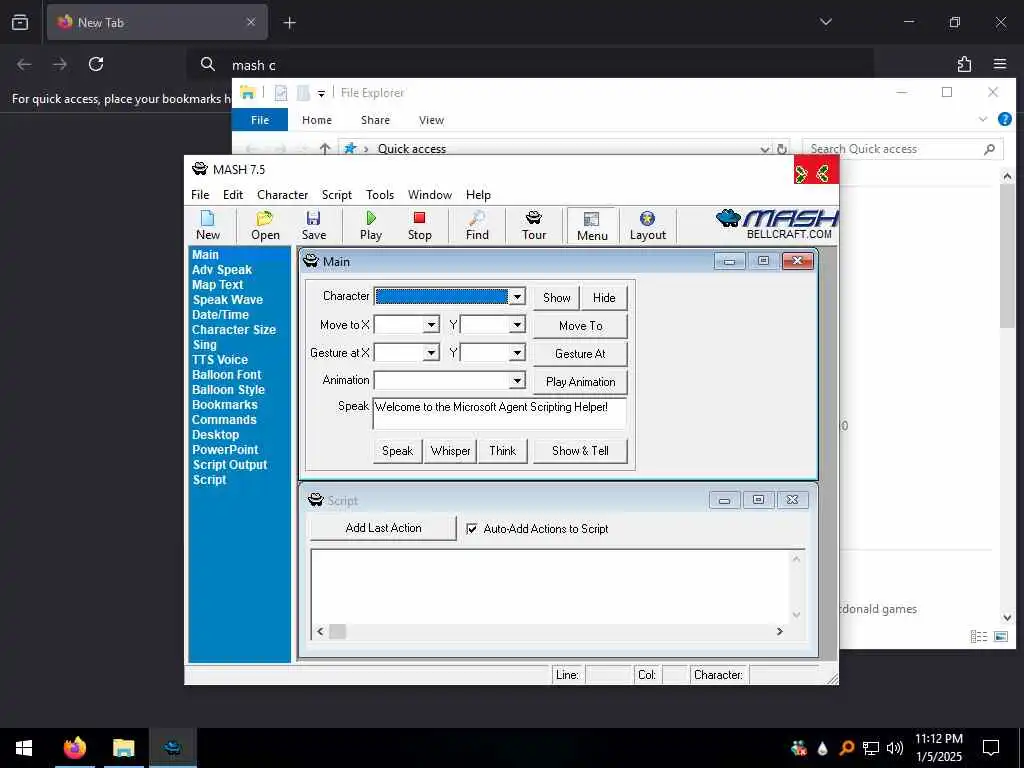Click the Hide character button
1024x768 pixels.
[604, 298]
